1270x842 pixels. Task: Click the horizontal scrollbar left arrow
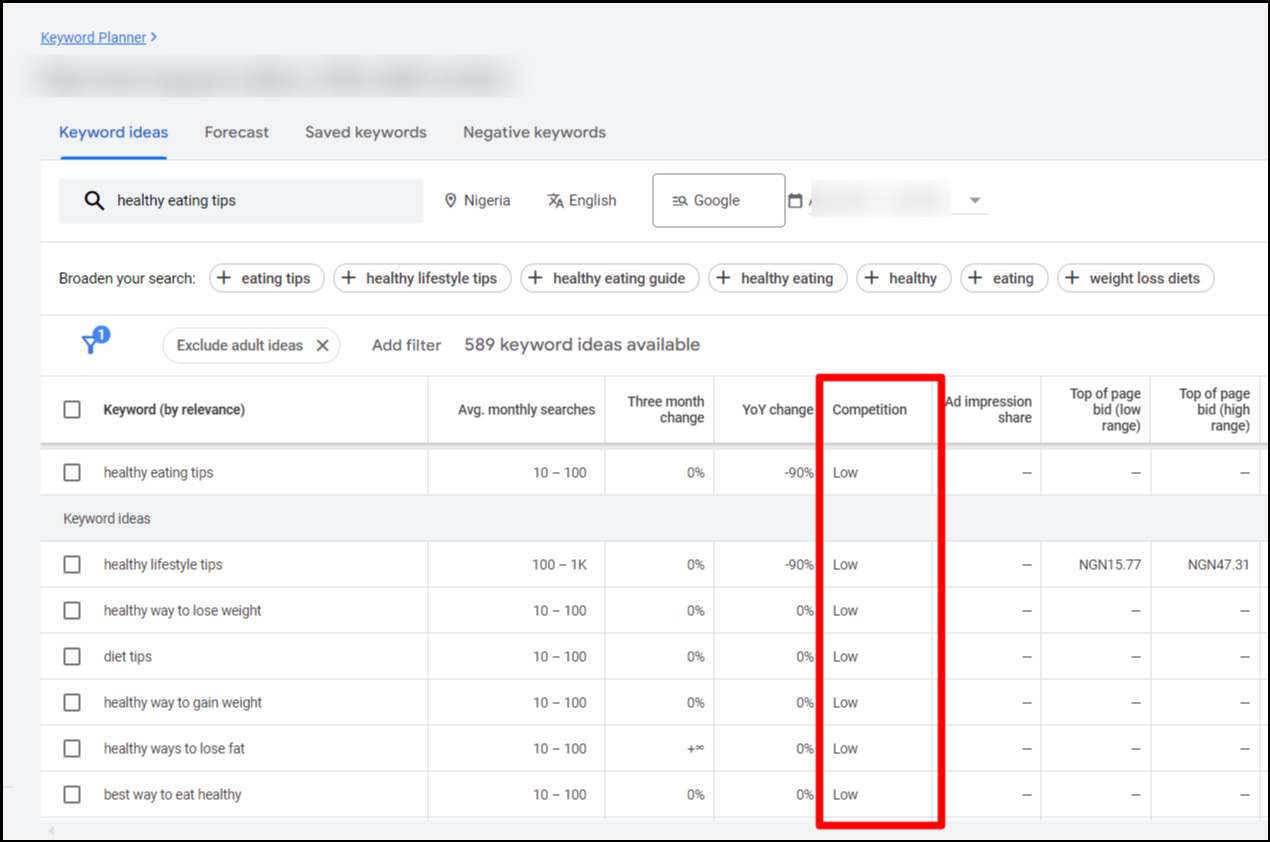51,830
